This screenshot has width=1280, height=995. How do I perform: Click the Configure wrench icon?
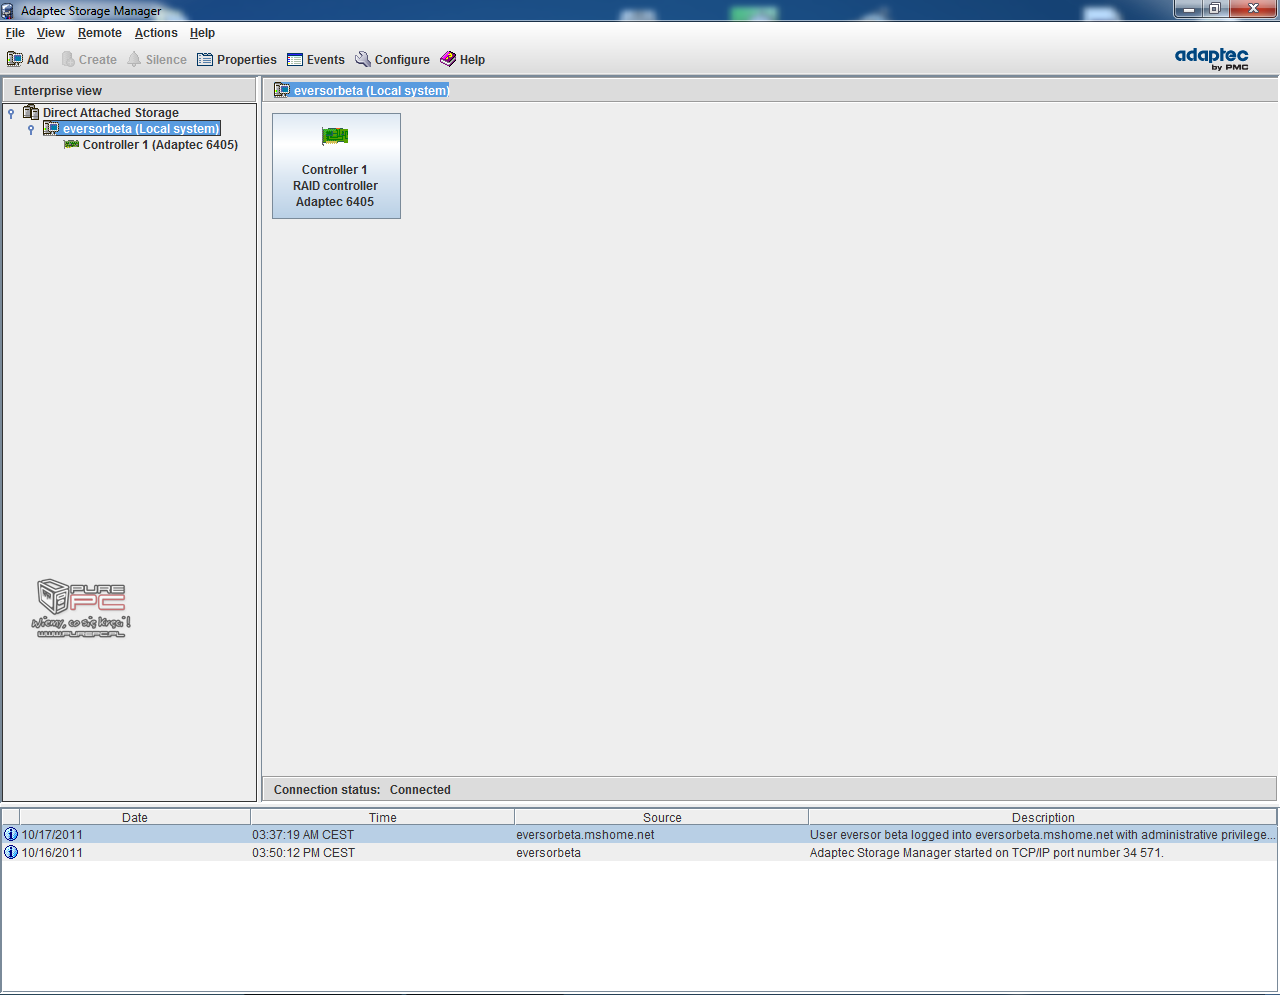point(363,60)
